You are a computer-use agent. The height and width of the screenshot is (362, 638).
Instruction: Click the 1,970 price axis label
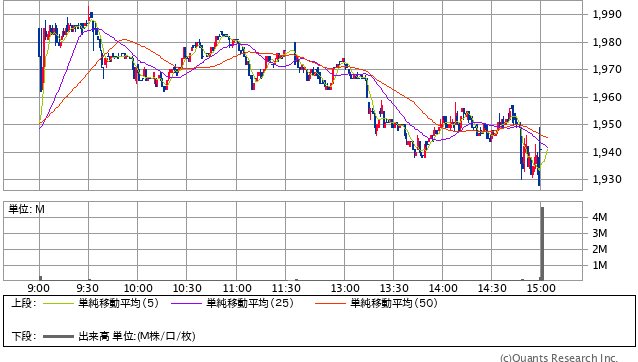(x=607, y=70)
